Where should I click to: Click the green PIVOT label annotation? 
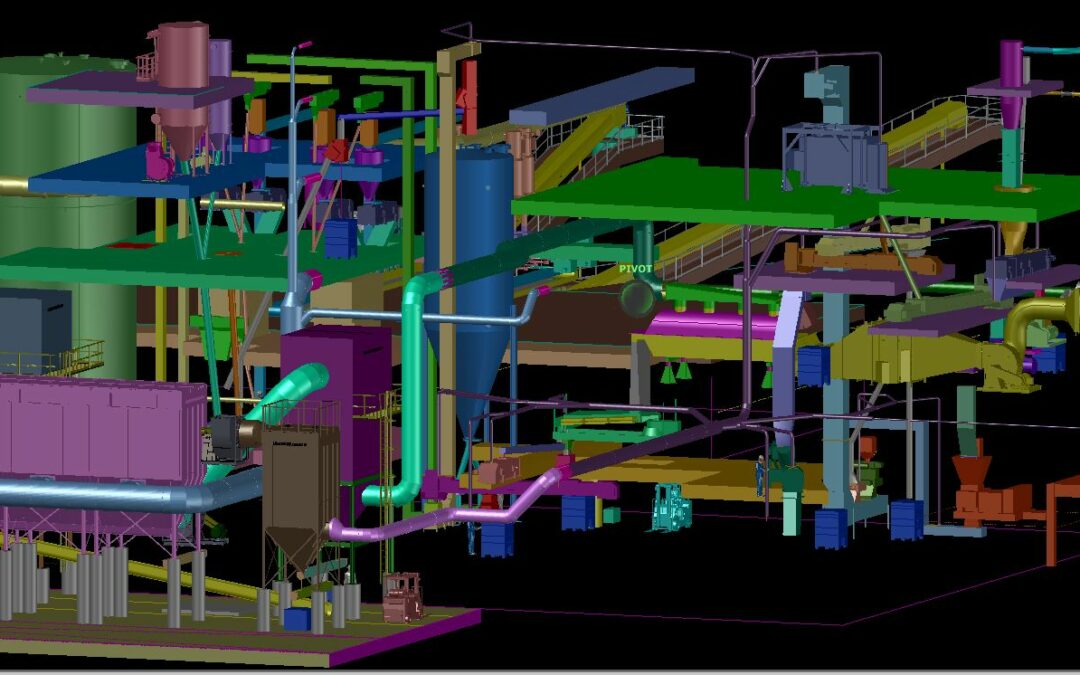[x=637, y=267]
